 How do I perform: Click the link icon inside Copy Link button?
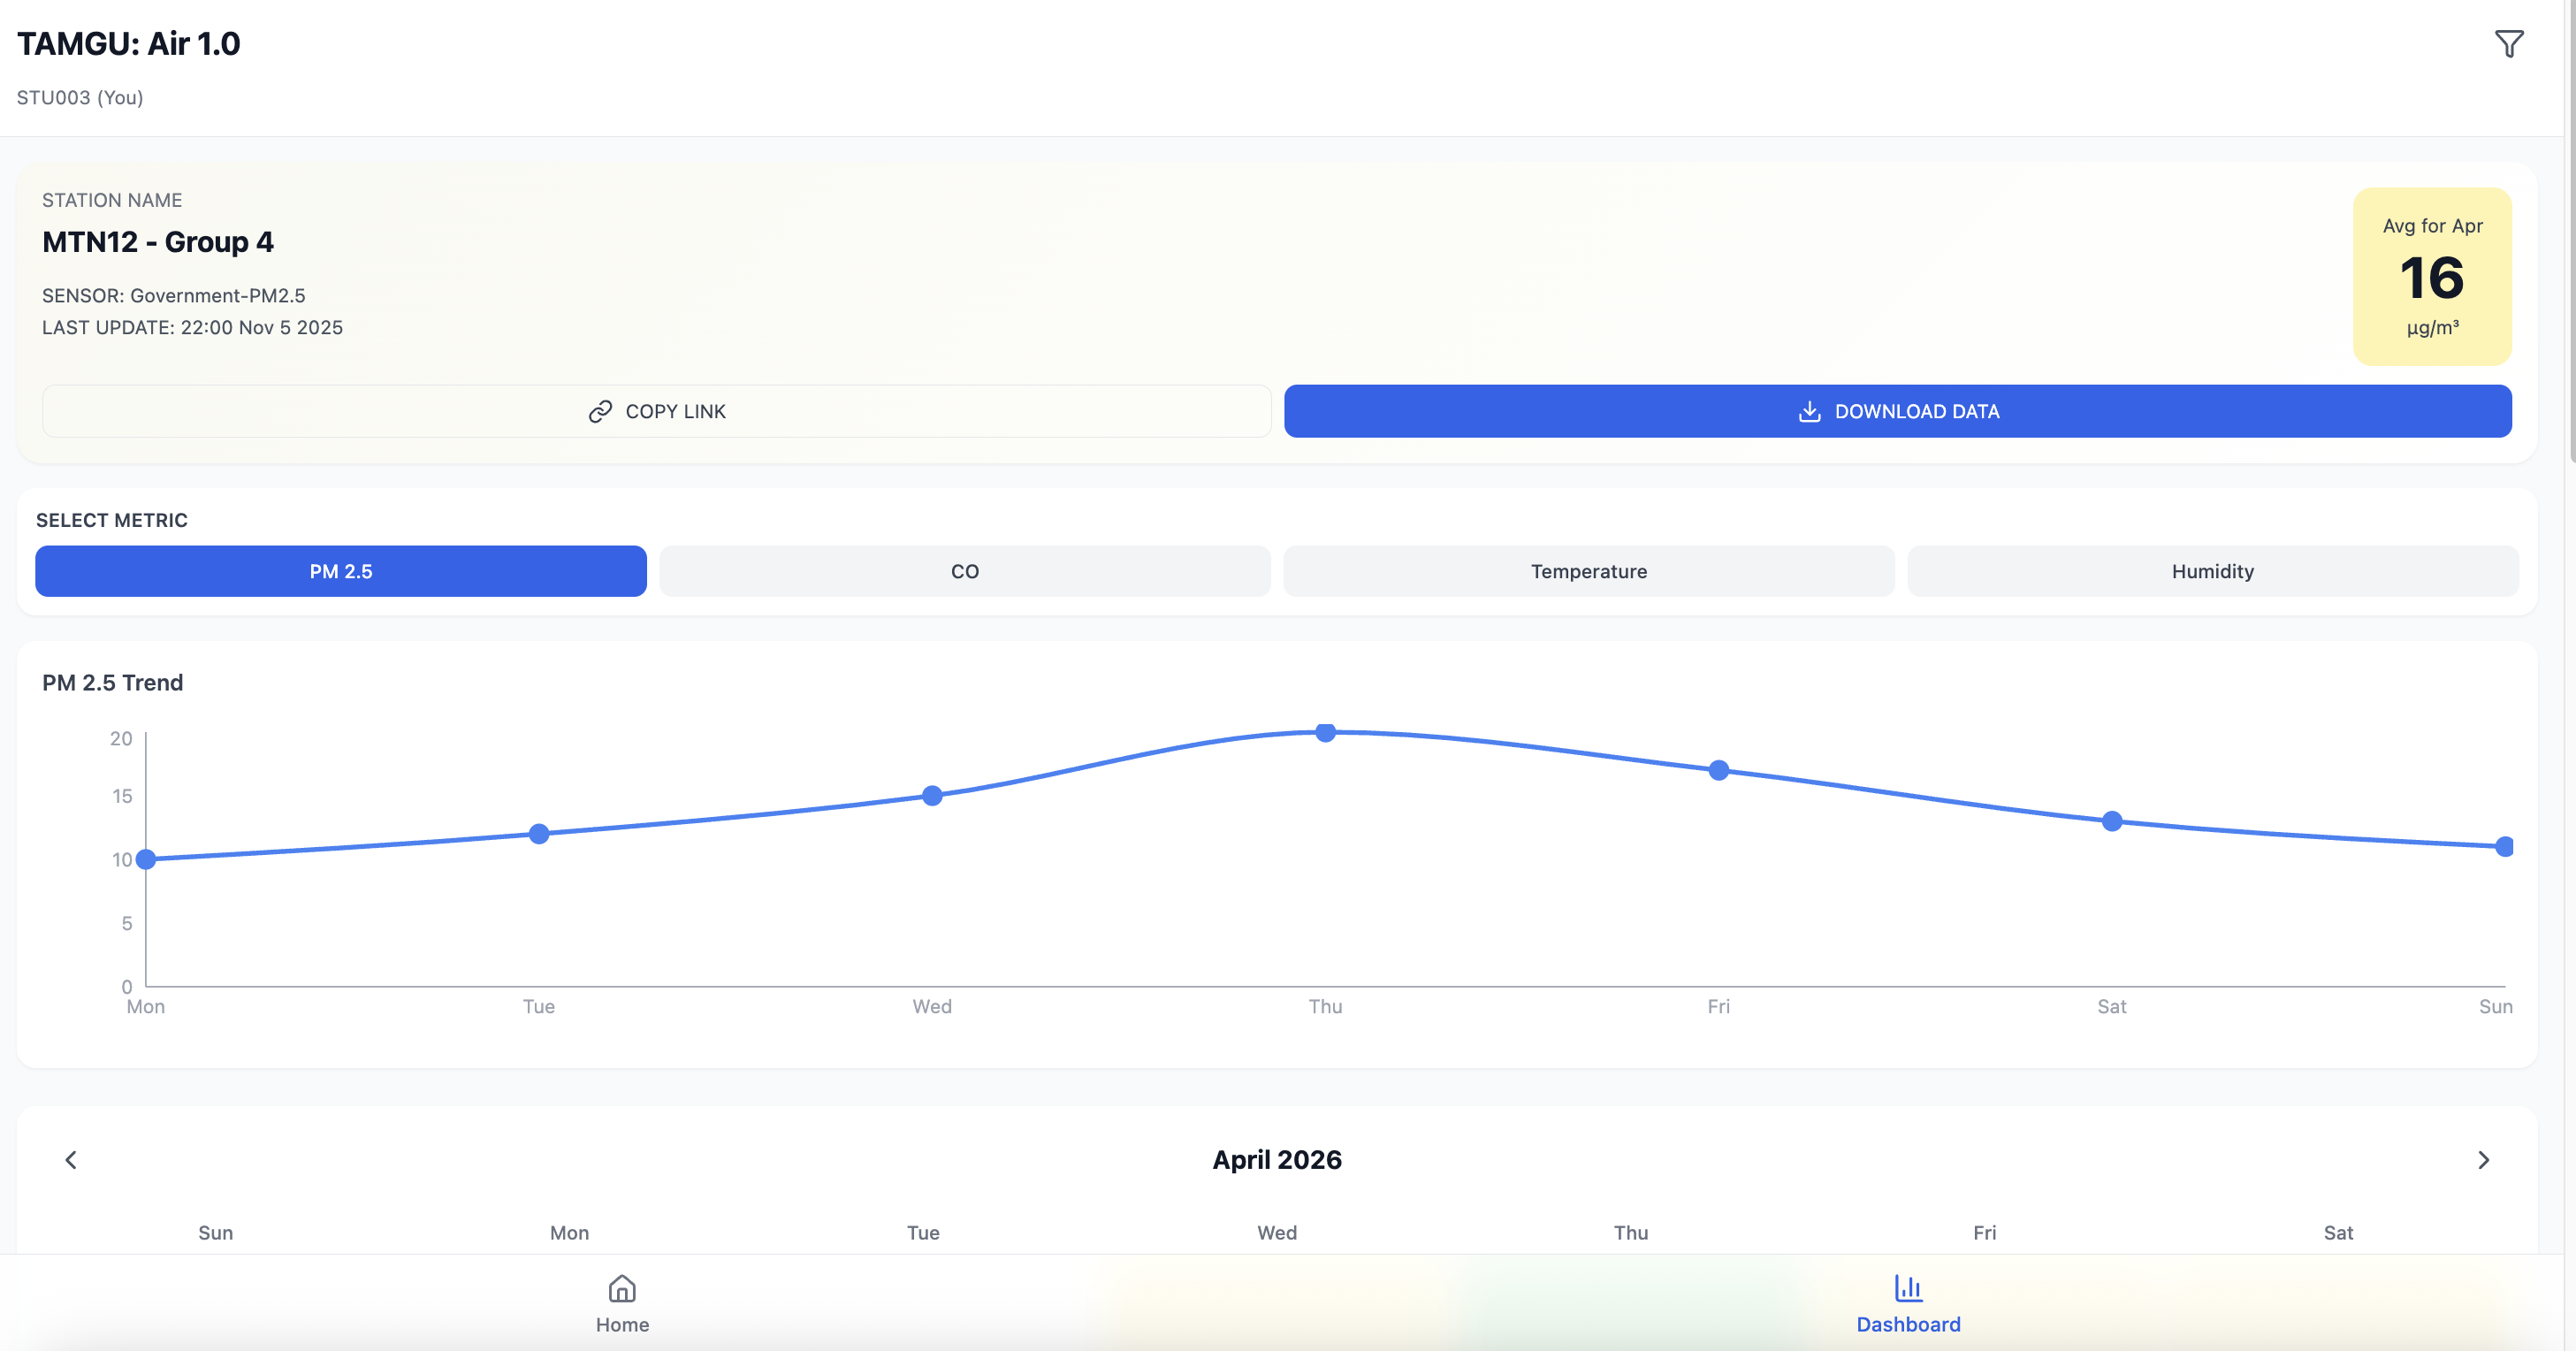point(599,411)
